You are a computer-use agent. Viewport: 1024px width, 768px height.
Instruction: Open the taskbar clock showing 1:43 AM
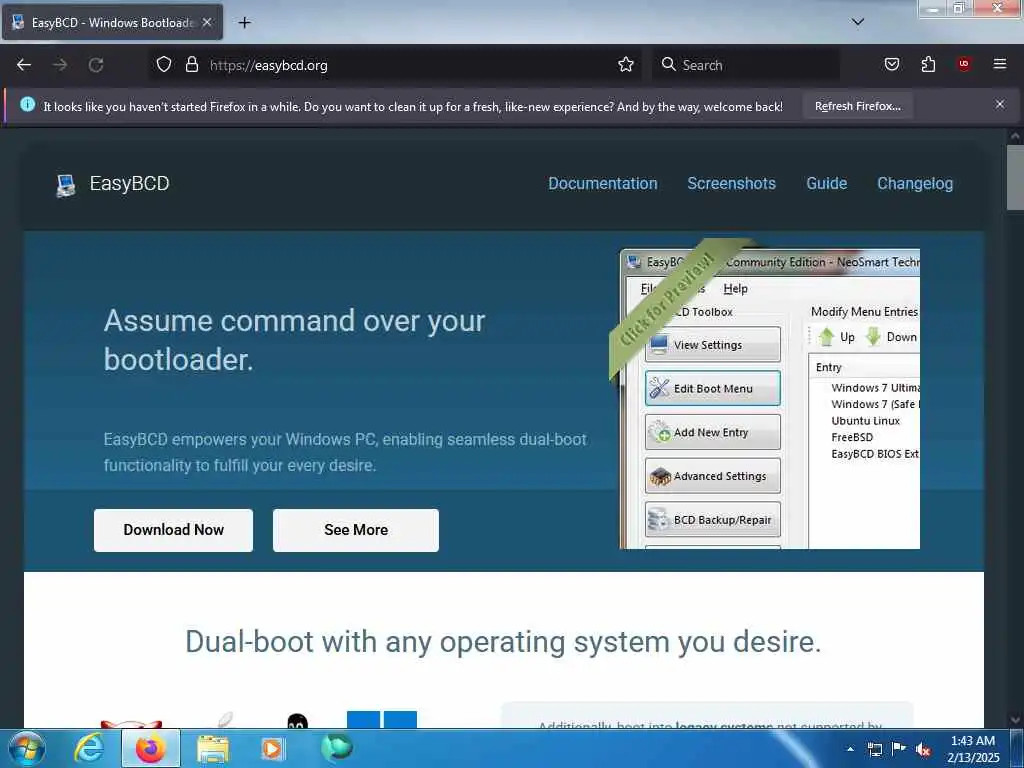[x=973, y=749]
